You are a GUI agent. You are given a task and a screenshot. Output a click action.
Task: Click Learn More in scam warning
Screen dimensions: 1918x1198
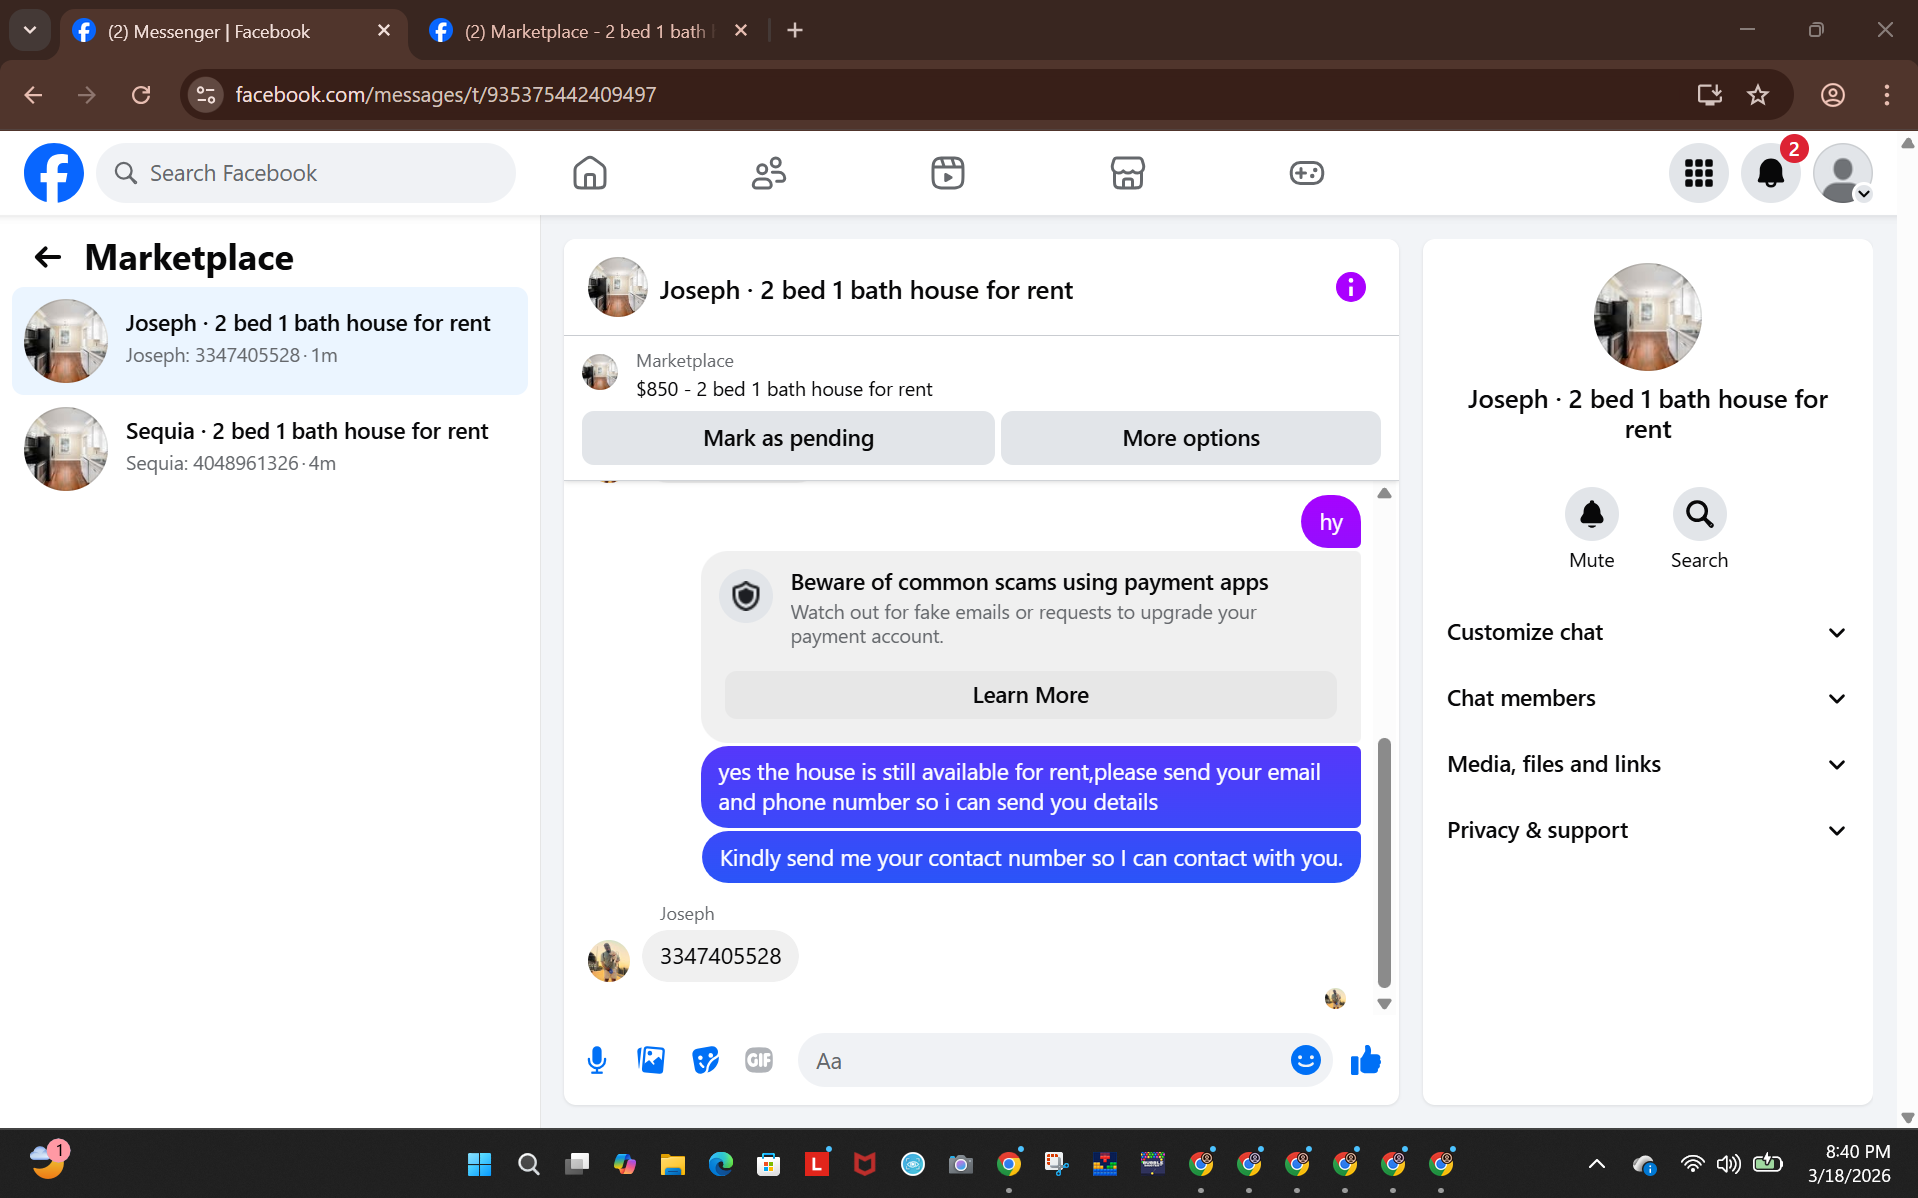point(1030,695)
